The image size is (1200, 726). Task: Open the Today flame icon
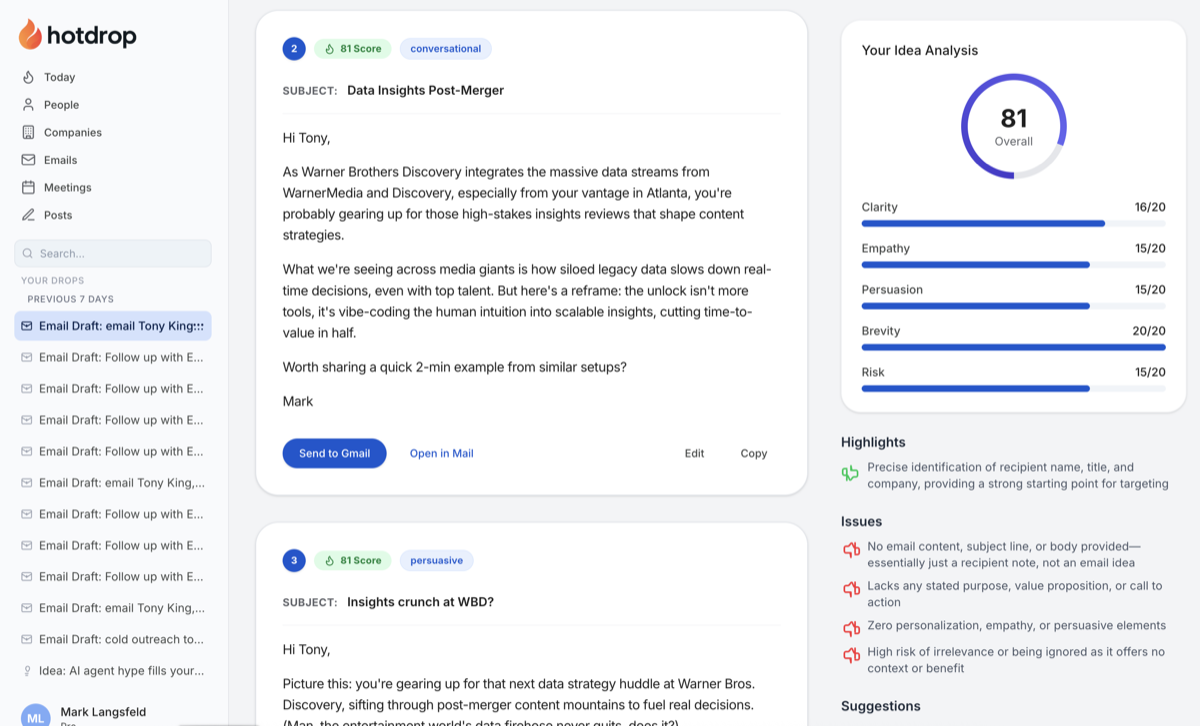[x=28, y=77]
